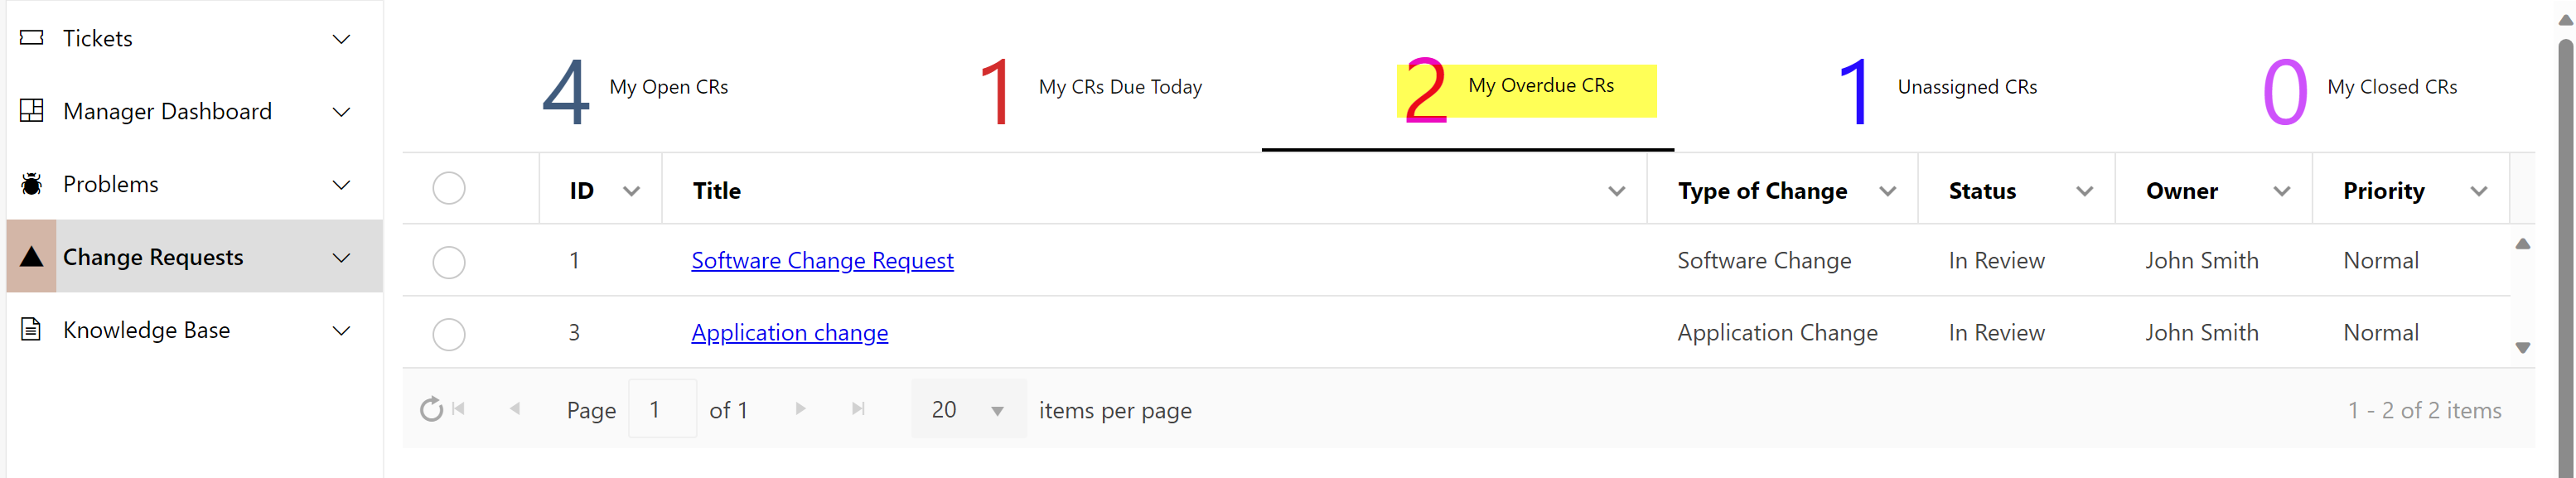Click the Tickets icon in sidebar
This screenshot has width=2576, height=478.
pyautogui.click(x=32, y=38)
